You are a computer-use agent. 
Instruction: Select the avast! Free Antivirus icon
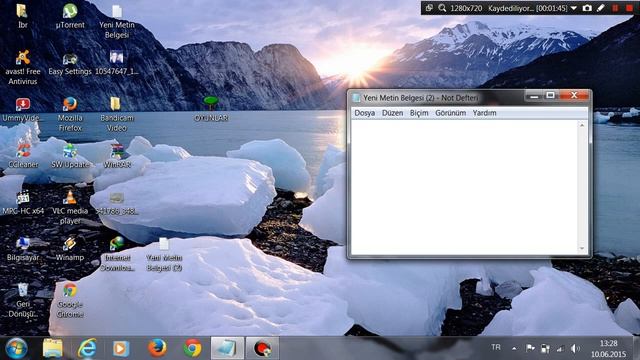pyautogui.click(x=23, y=67)
